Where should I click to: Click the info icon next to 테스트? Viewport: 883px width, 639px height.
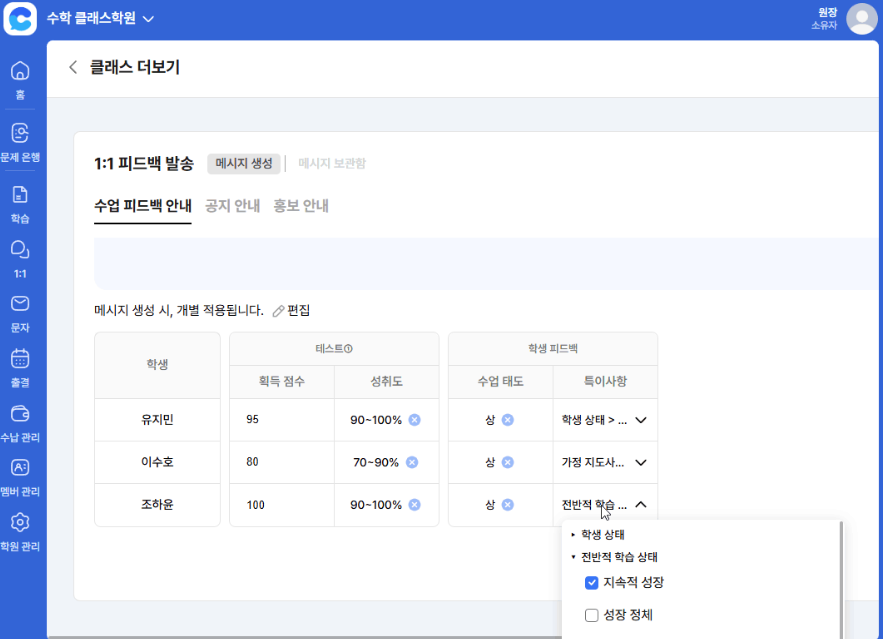[x=348, y=348]
